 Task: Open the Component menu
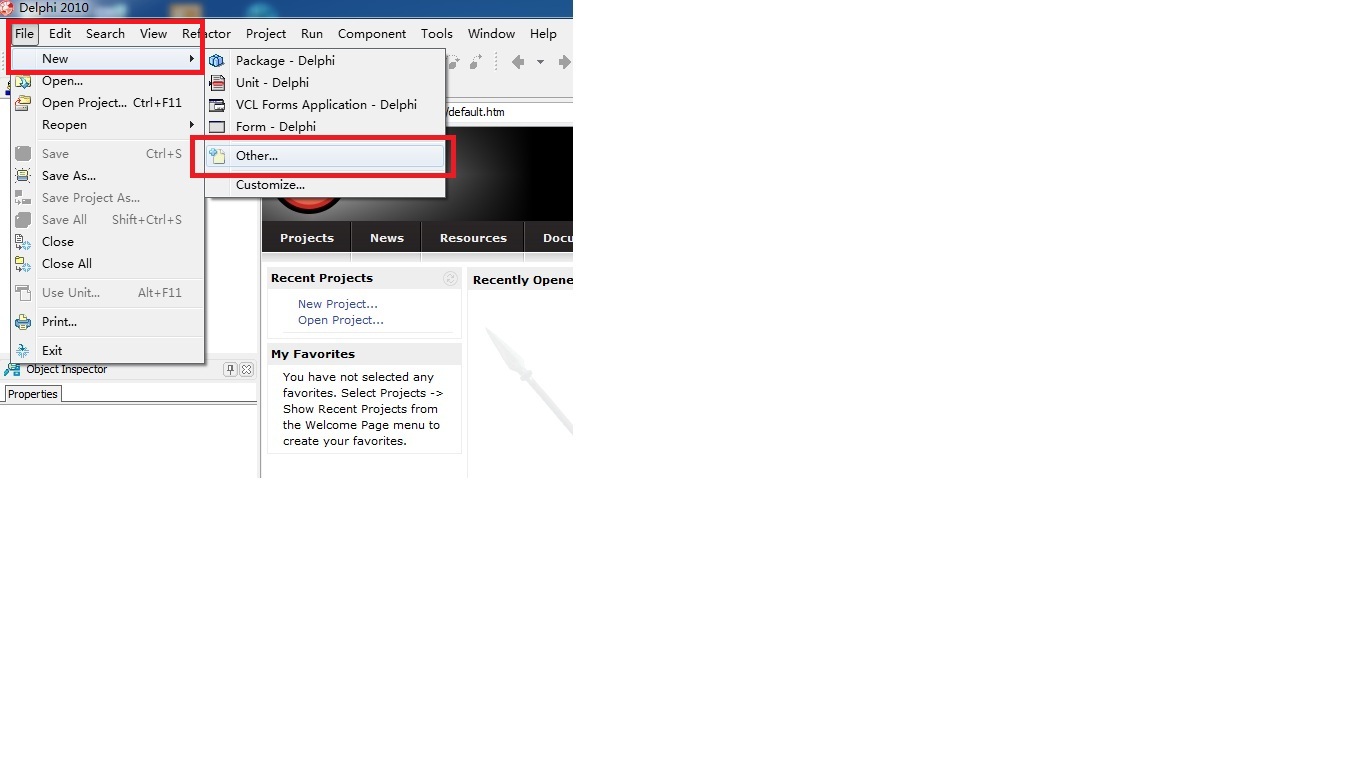pos(372,33)
